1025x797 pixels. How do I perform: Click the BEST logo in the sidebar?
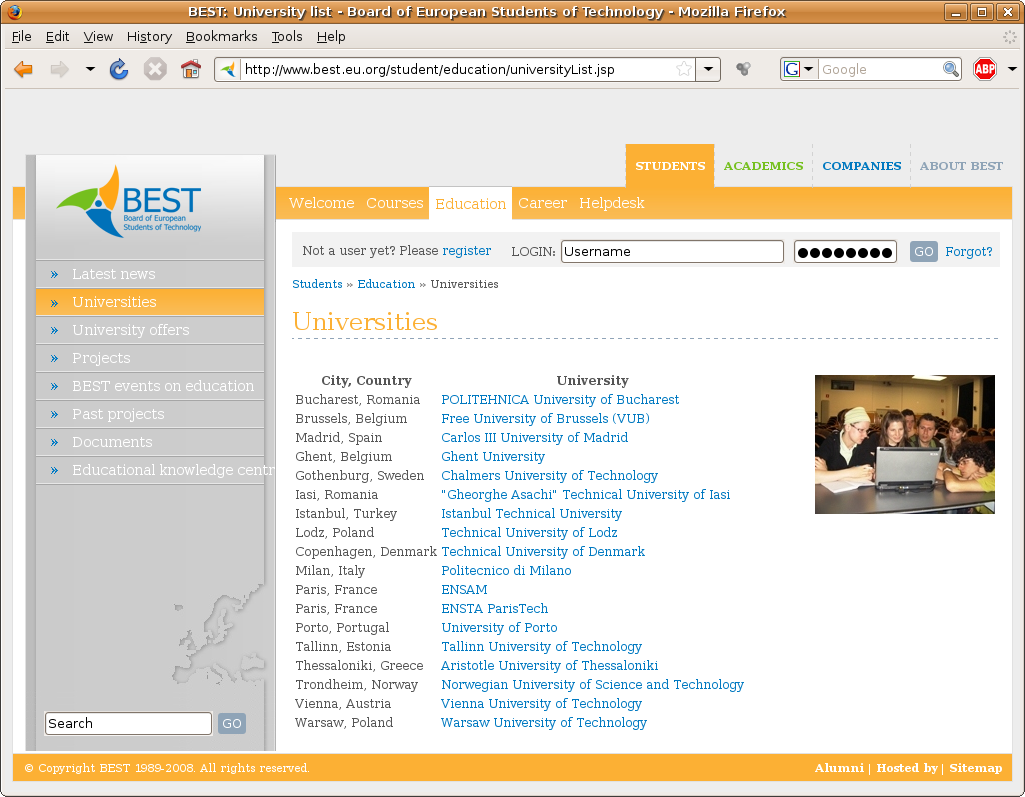[129, 201]
